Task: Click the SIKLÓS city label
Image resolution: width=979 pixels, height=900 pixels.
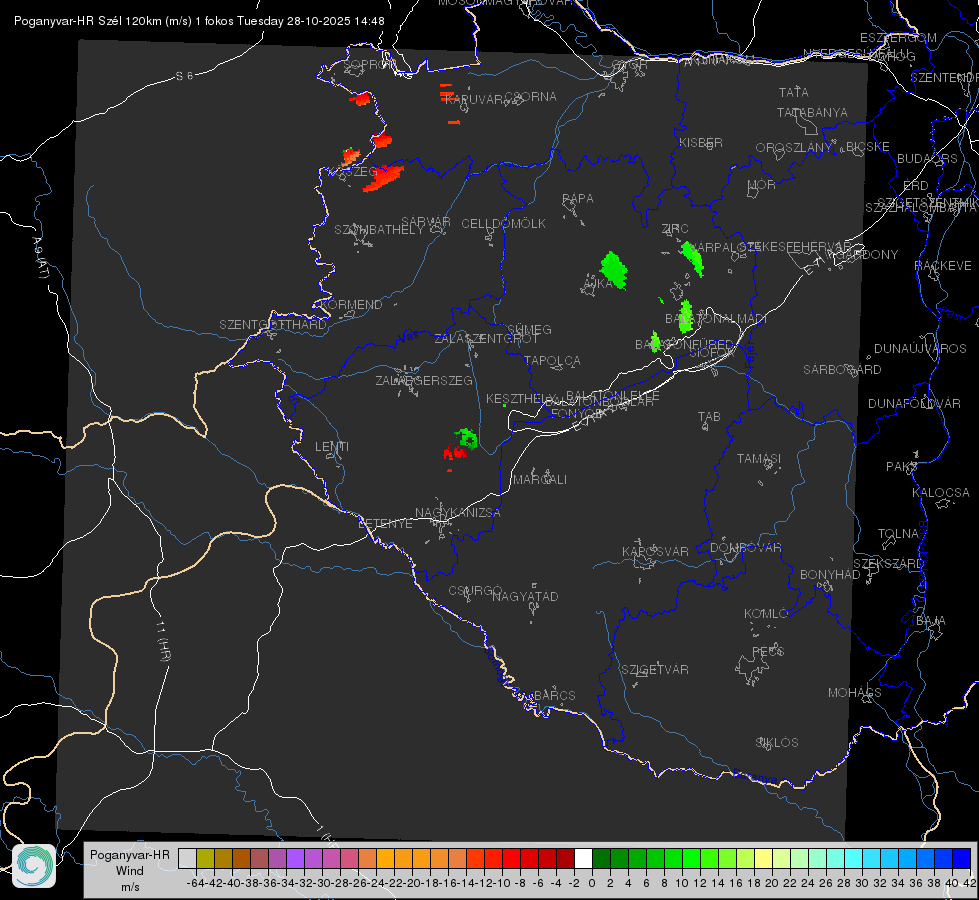Action: [777, 742]
